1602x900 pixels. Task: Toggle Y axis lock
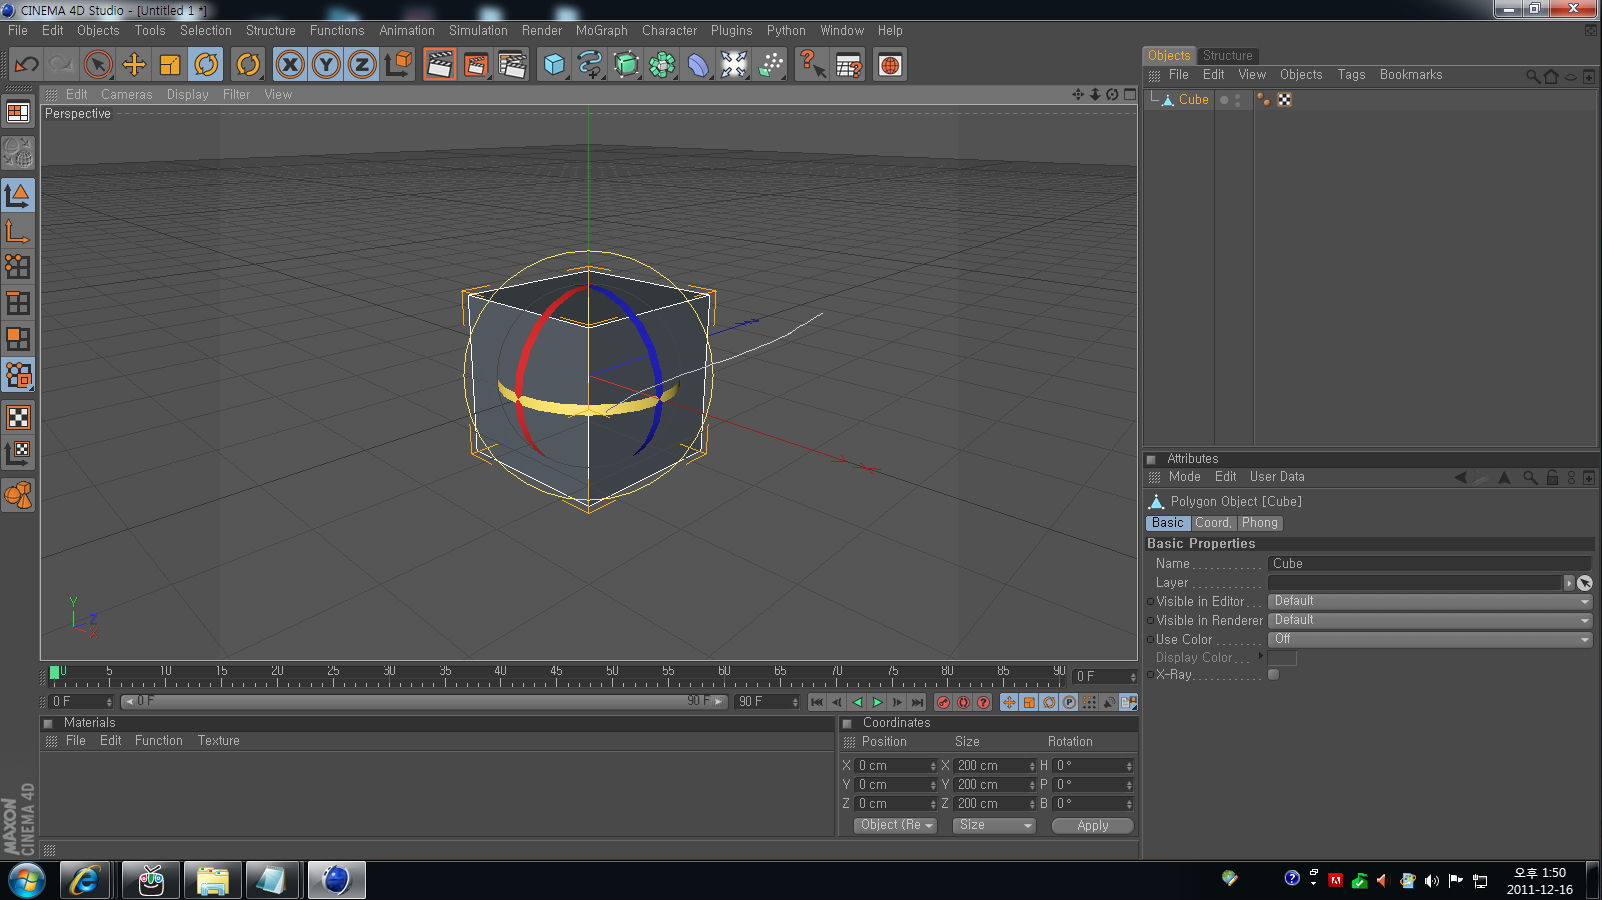coord(326,65)
